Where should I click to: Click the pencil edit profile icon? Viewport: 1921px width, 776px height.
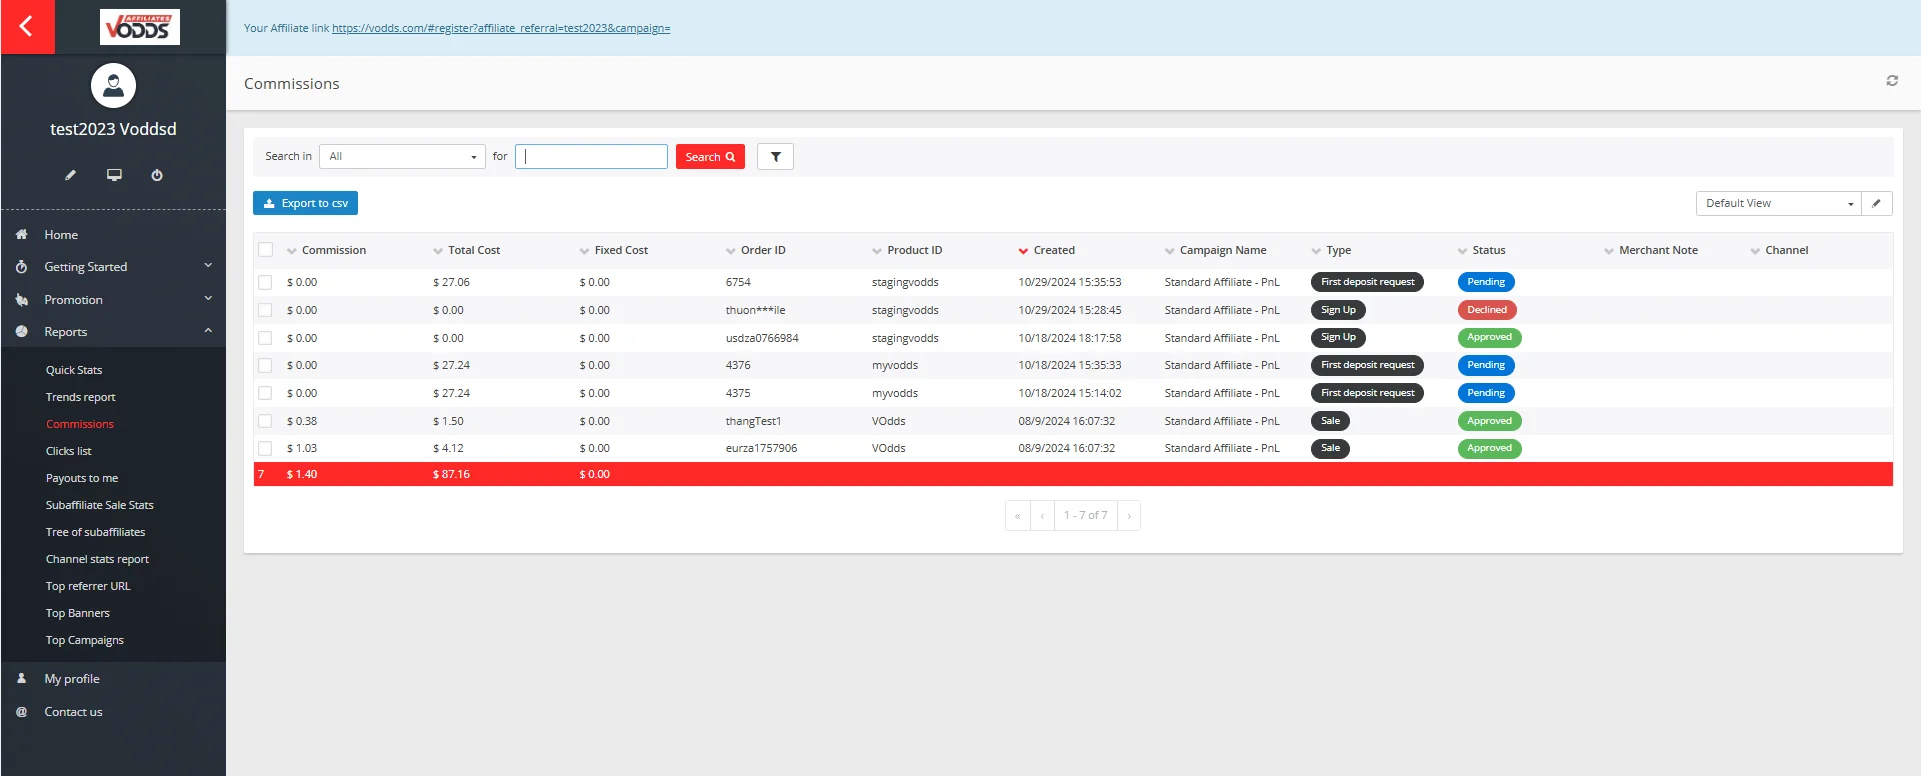(x=70, y=175)
